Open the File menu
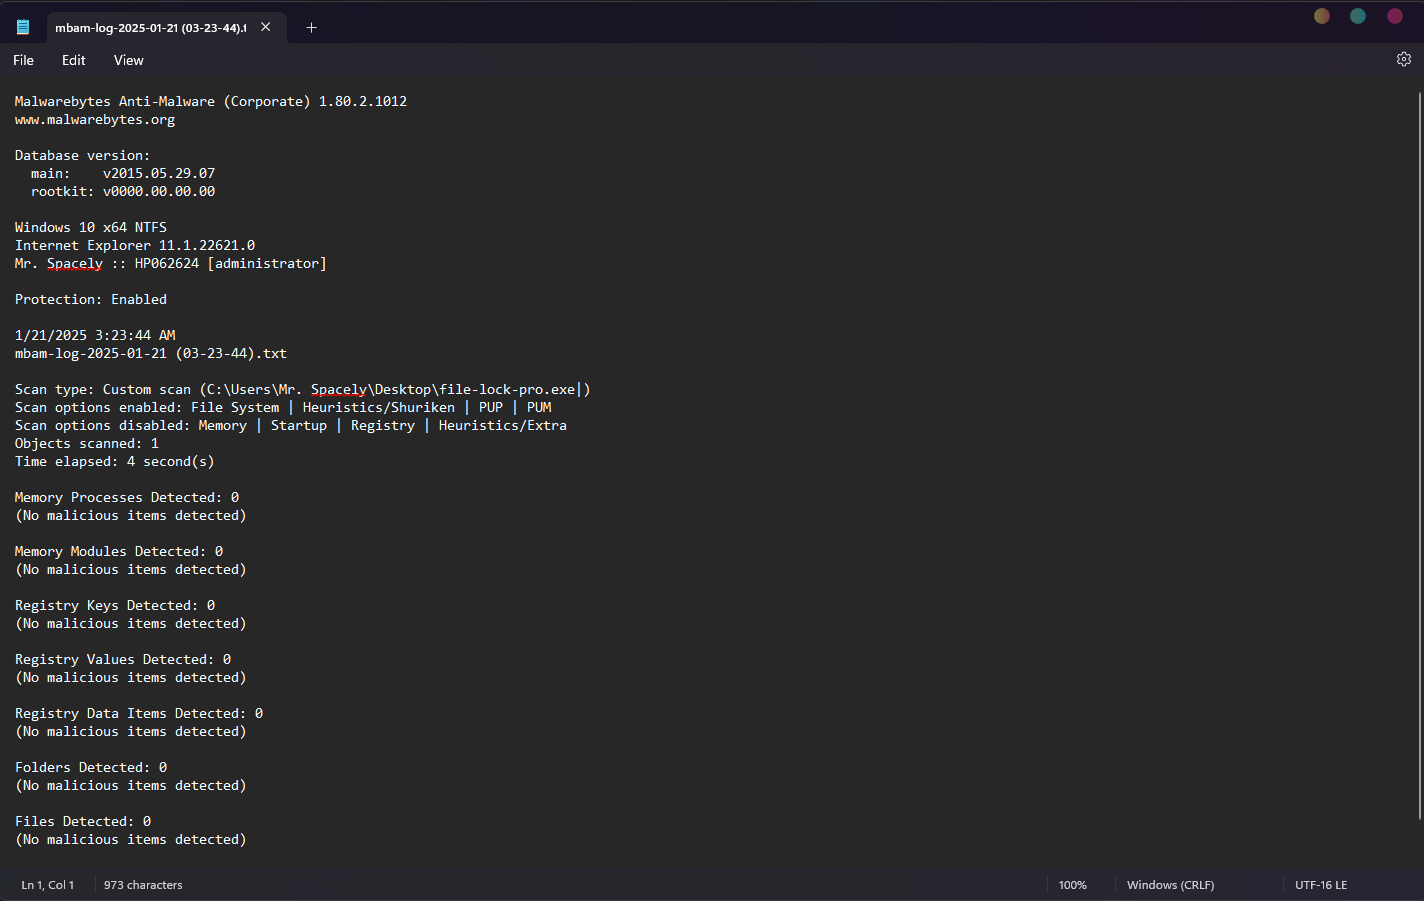Image resolution: width=1424 pixels, height=901 pixels. pyautogui.click(x=23, y=60)
